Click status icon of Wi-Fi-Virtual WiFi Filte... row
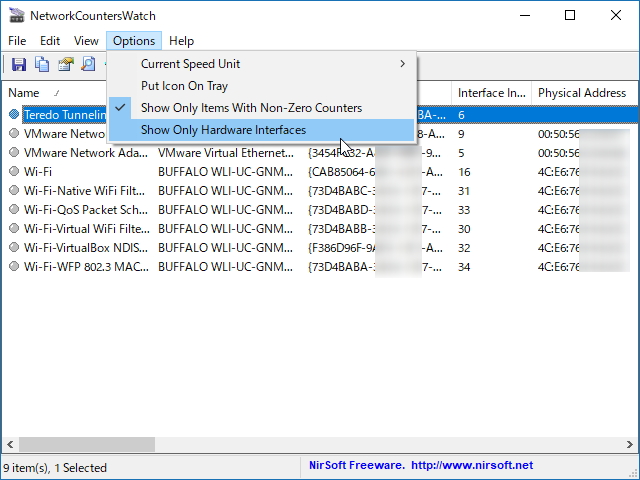640x480 pixels. pyautogui.click(x=14, y=229)
